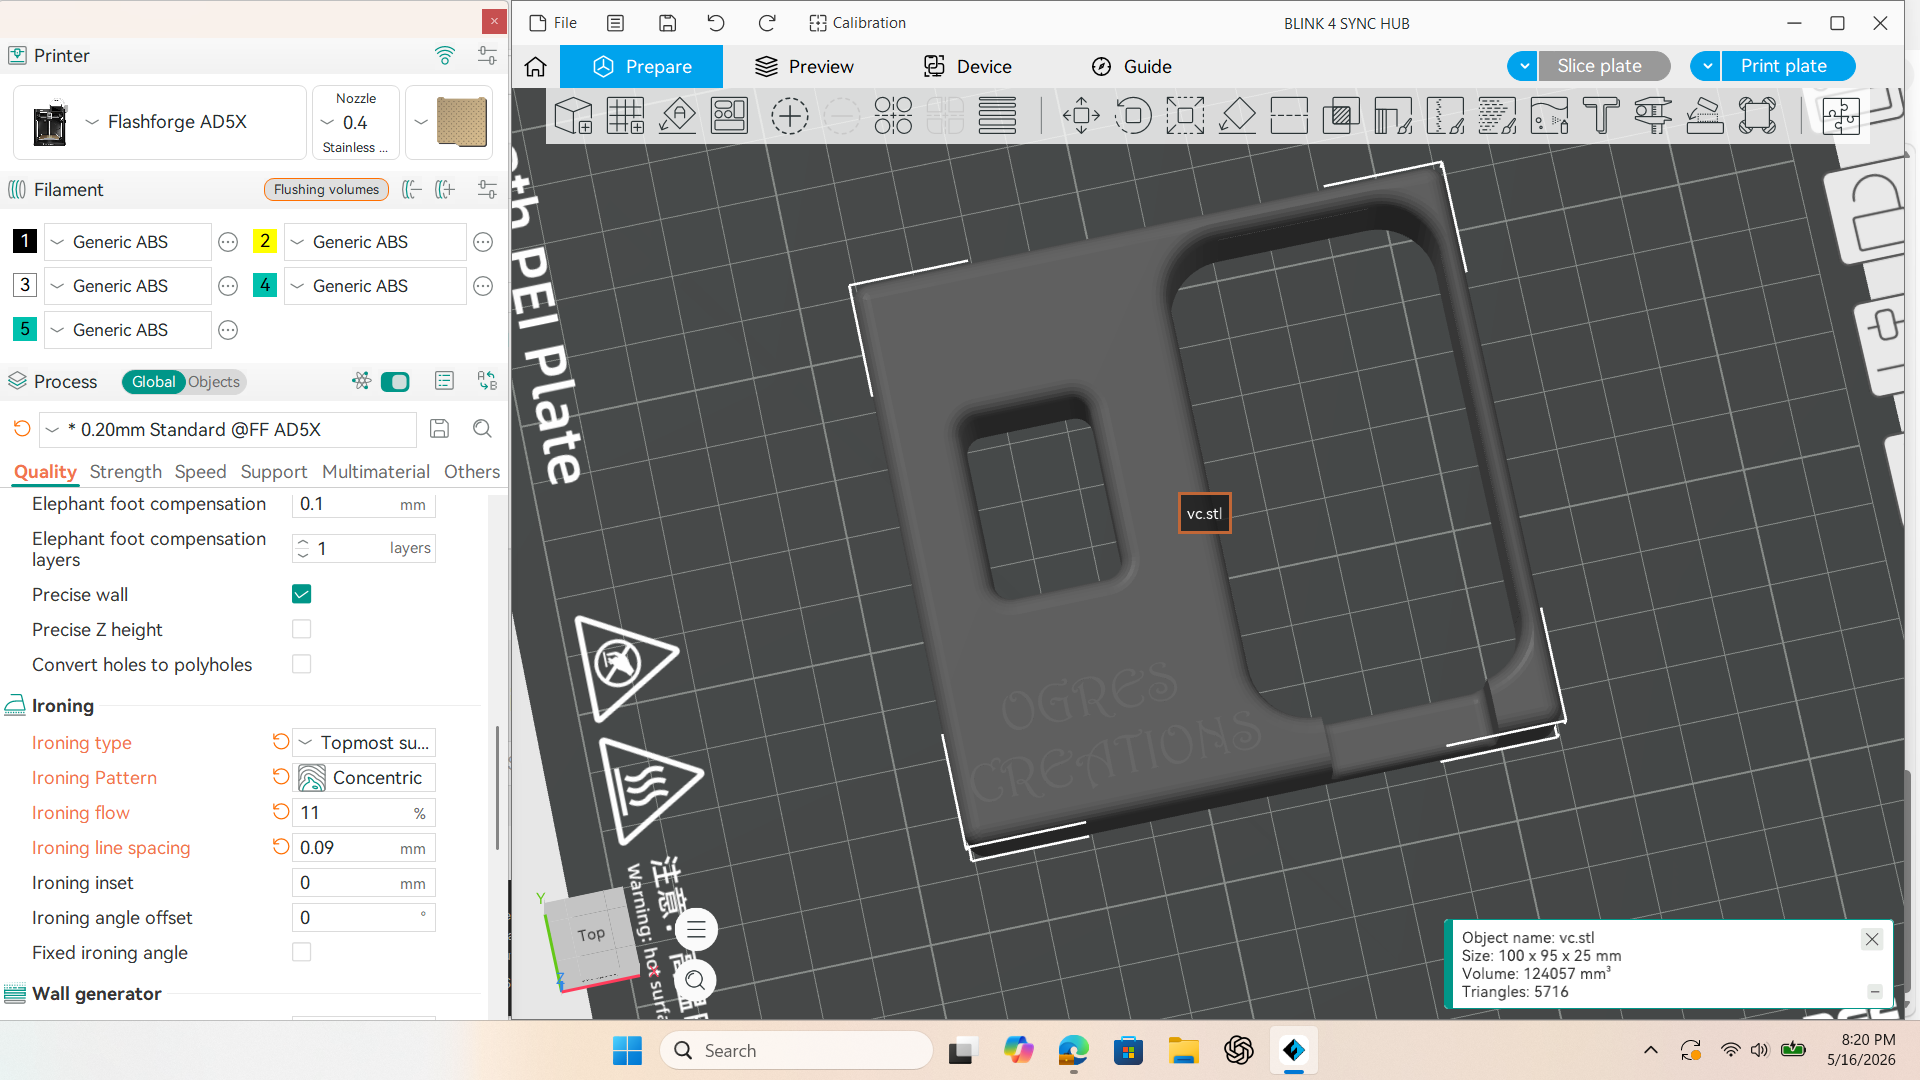1920x1080 pixels.
Task: Click the Home icon
Action: point(536,67)
